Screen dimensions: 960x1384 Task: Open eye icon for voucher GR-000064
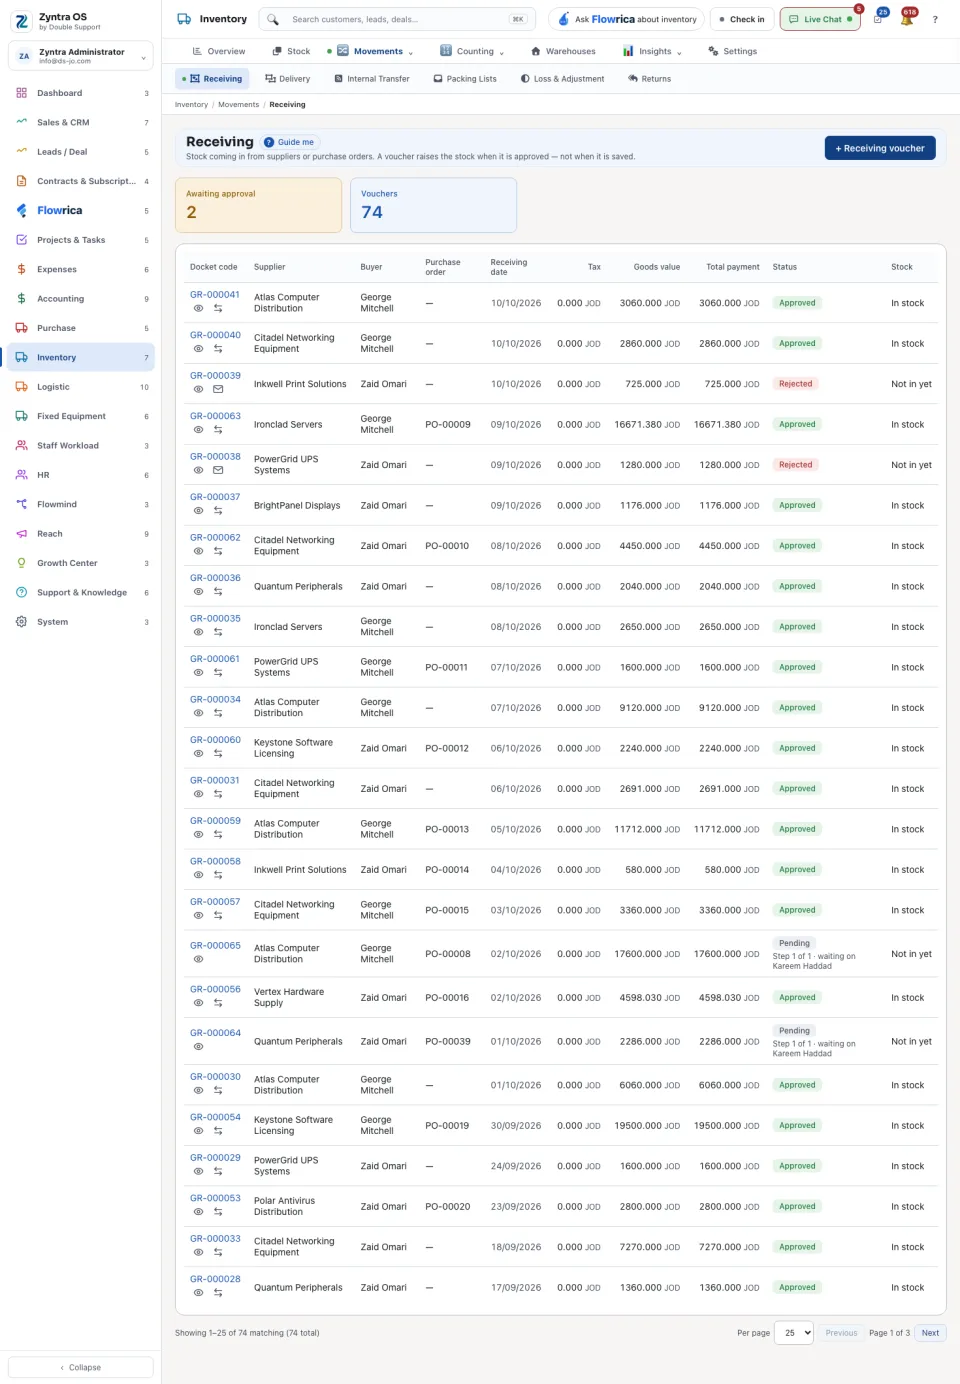pyautogui.click(x=198, y=1047)
